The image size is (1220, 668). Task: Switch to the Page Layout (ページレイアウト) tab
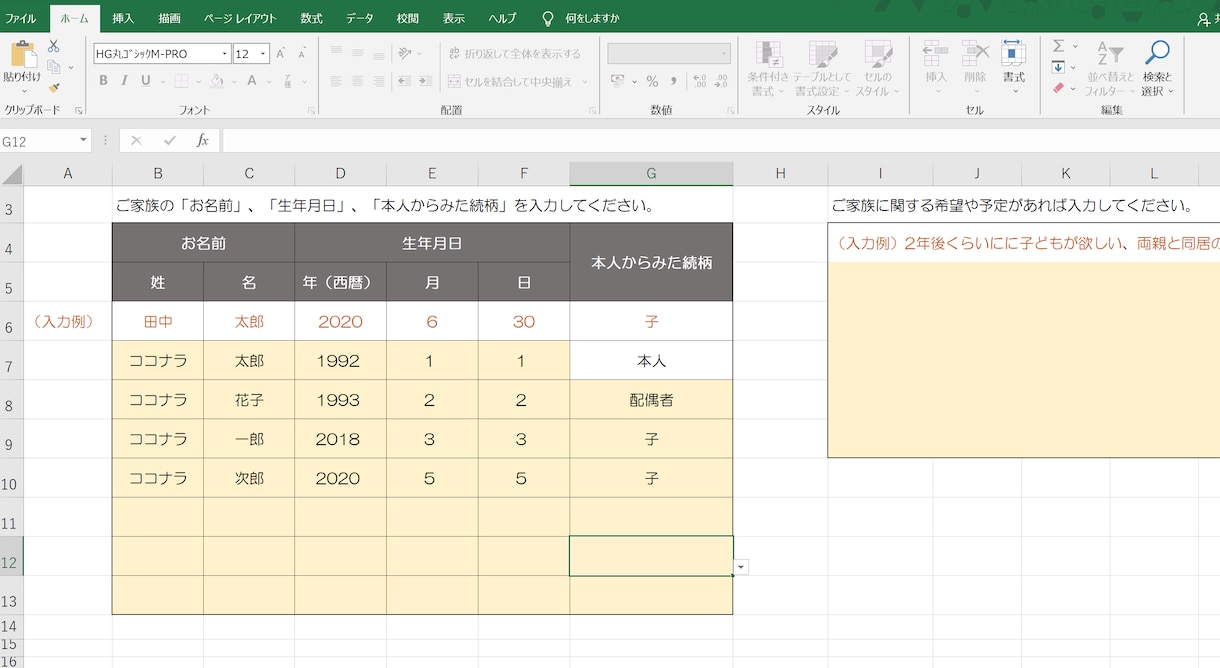coord(241,18)
